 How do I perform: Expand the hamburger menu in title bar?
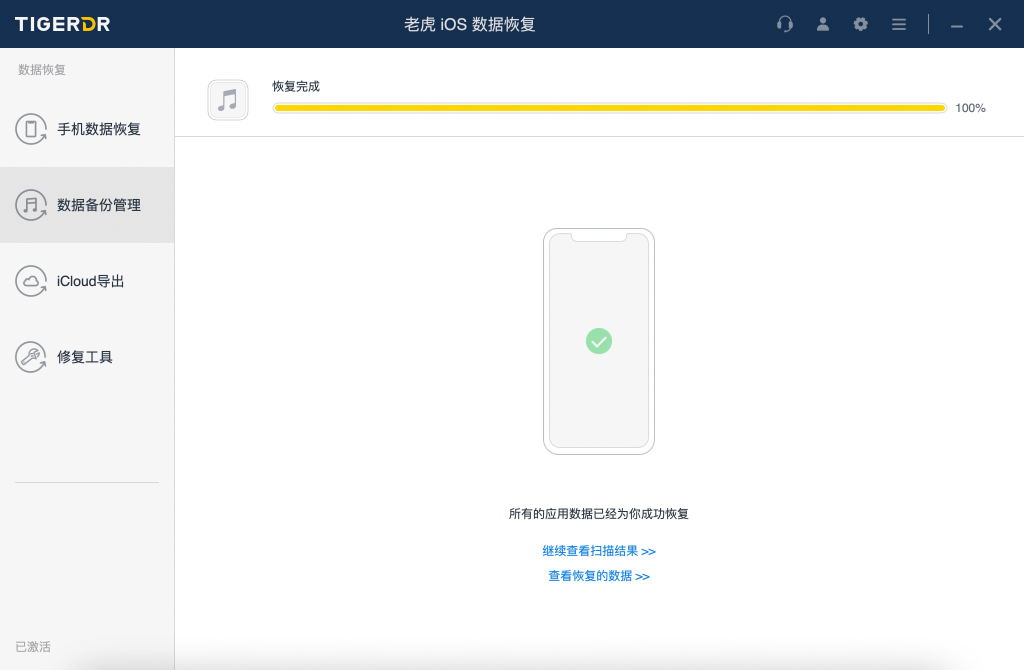[899, 24]
